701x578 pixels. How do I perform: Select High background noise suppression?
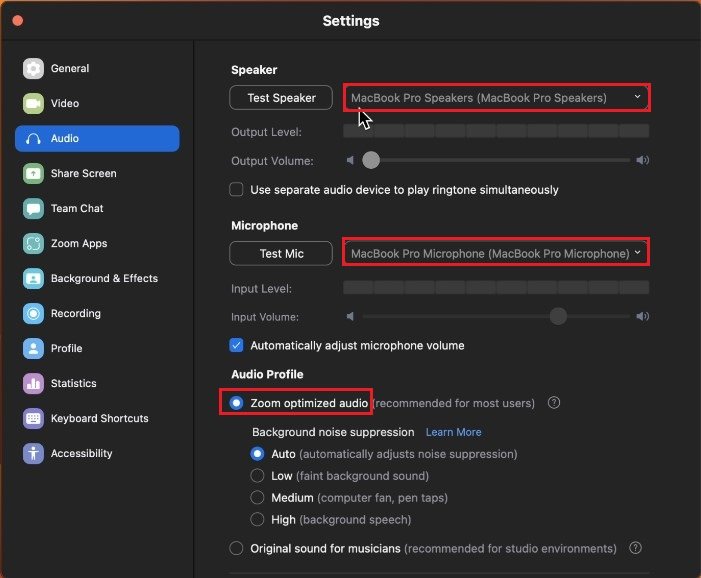tap(258, 520)
